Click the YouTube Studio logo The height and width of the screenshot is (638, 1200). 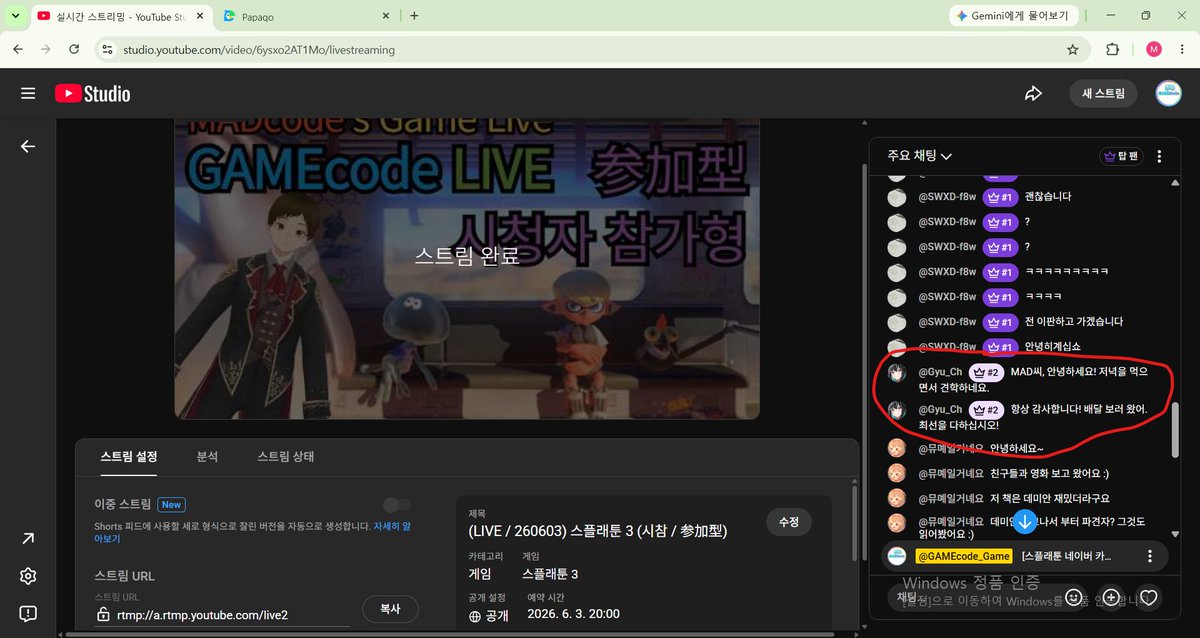[92, 94]
